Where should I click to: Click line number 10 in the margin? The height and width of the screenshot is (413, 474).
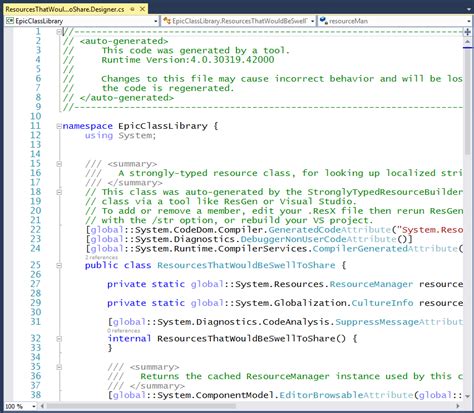pyautogui.click(x=35, y=116)
